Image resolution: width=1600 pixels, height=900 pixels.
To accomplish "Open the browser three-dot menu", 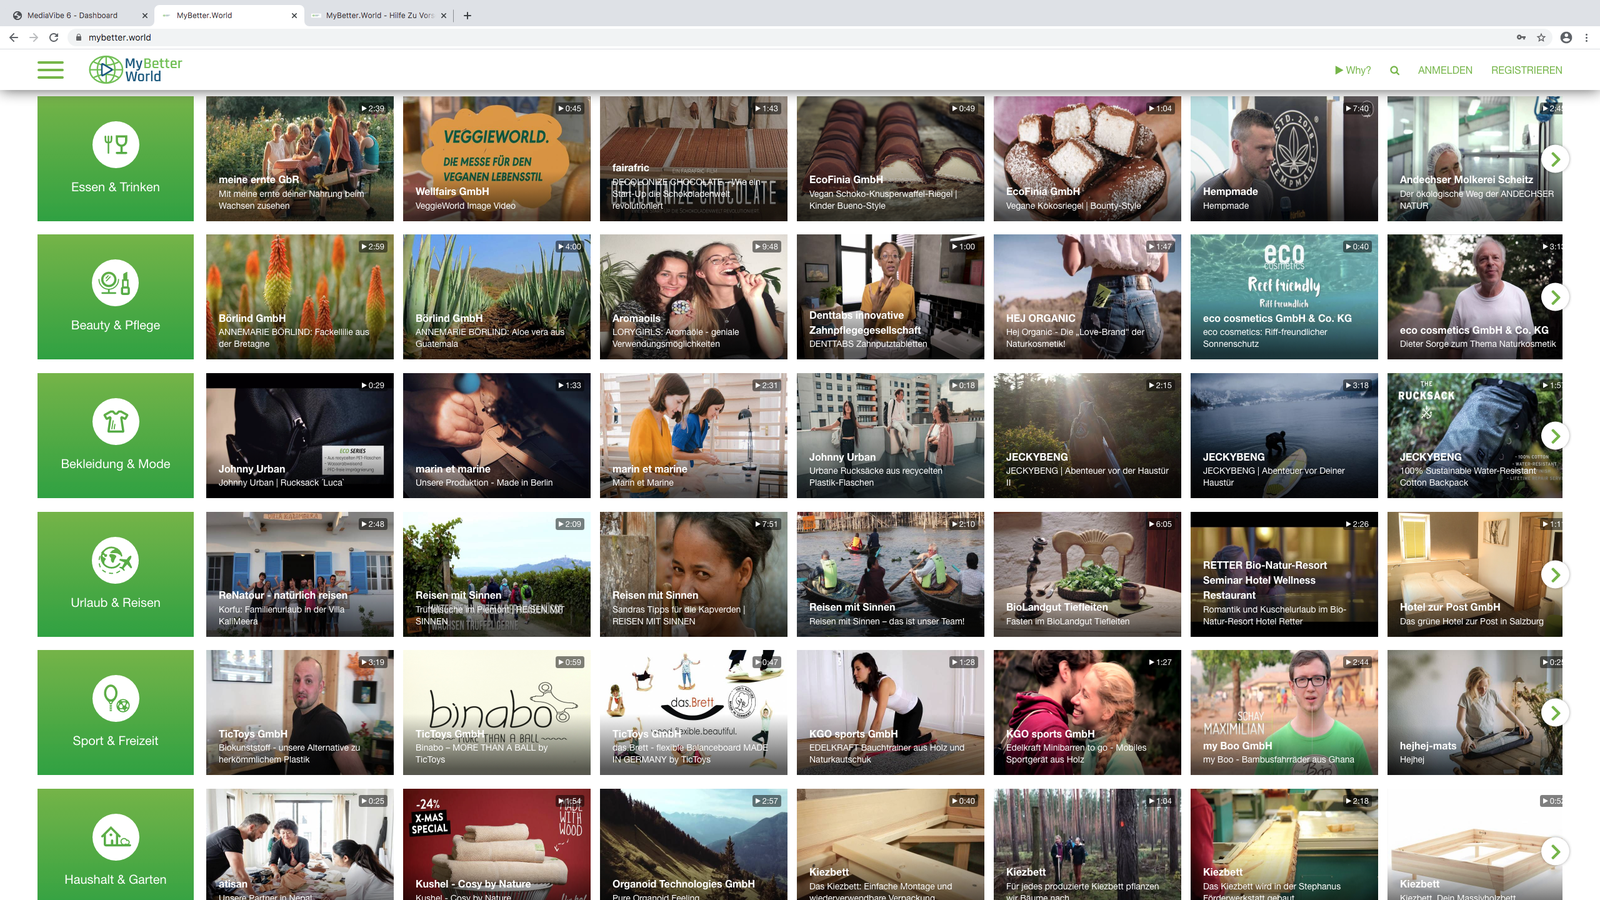I will (x=1586, y=37).
